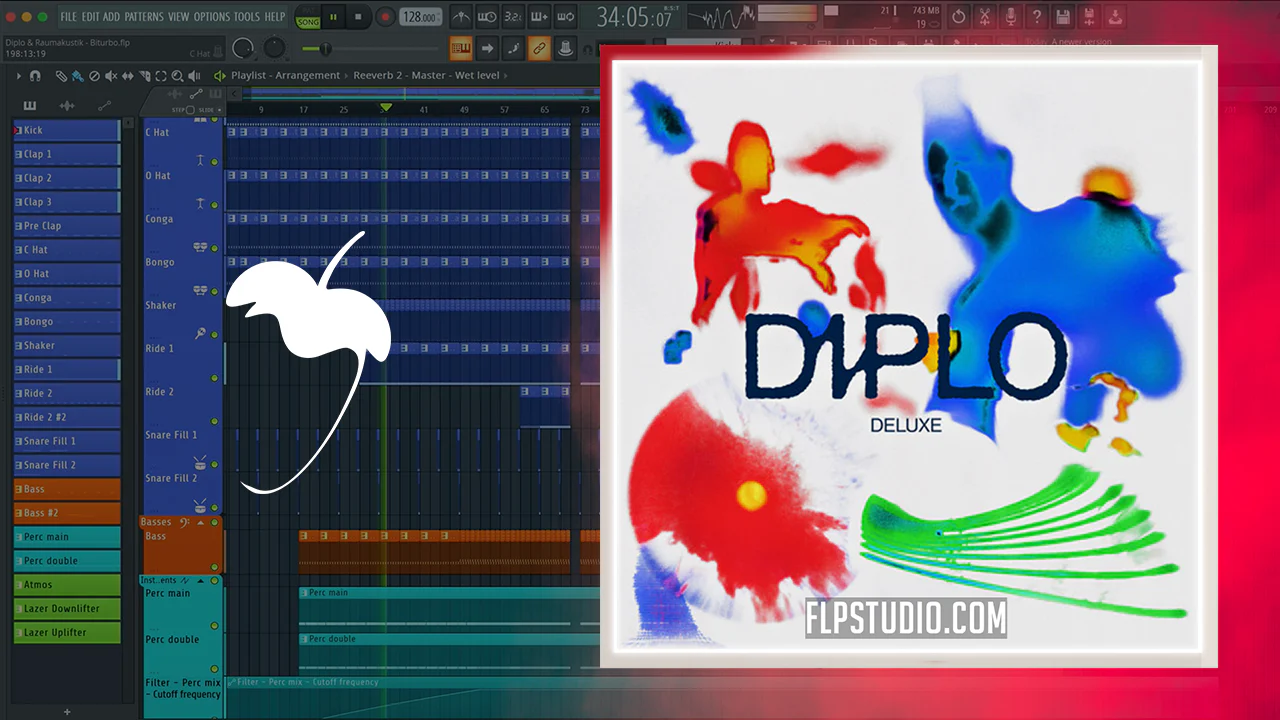Toggle the STEP checkbox
1280x720 pixels.
190,110
